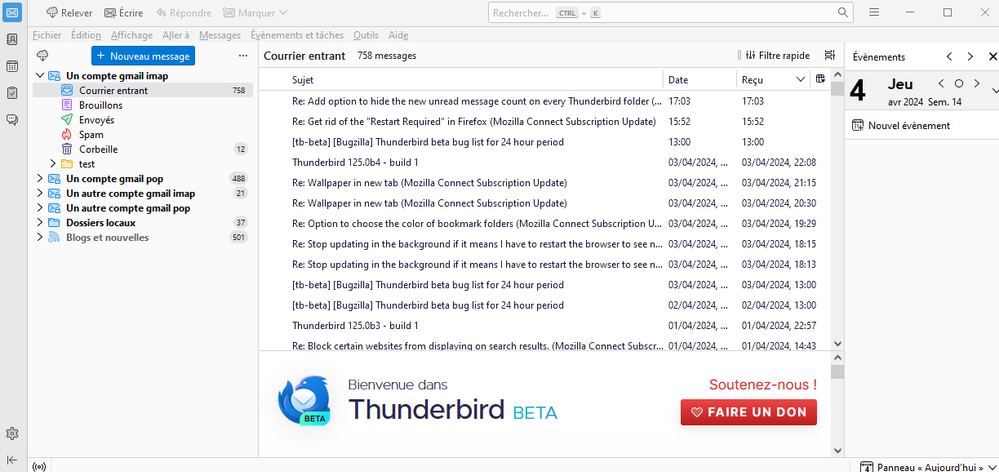Open the Tasks space icon
Viewport: 999px width, 472px height.
(12, 93)
